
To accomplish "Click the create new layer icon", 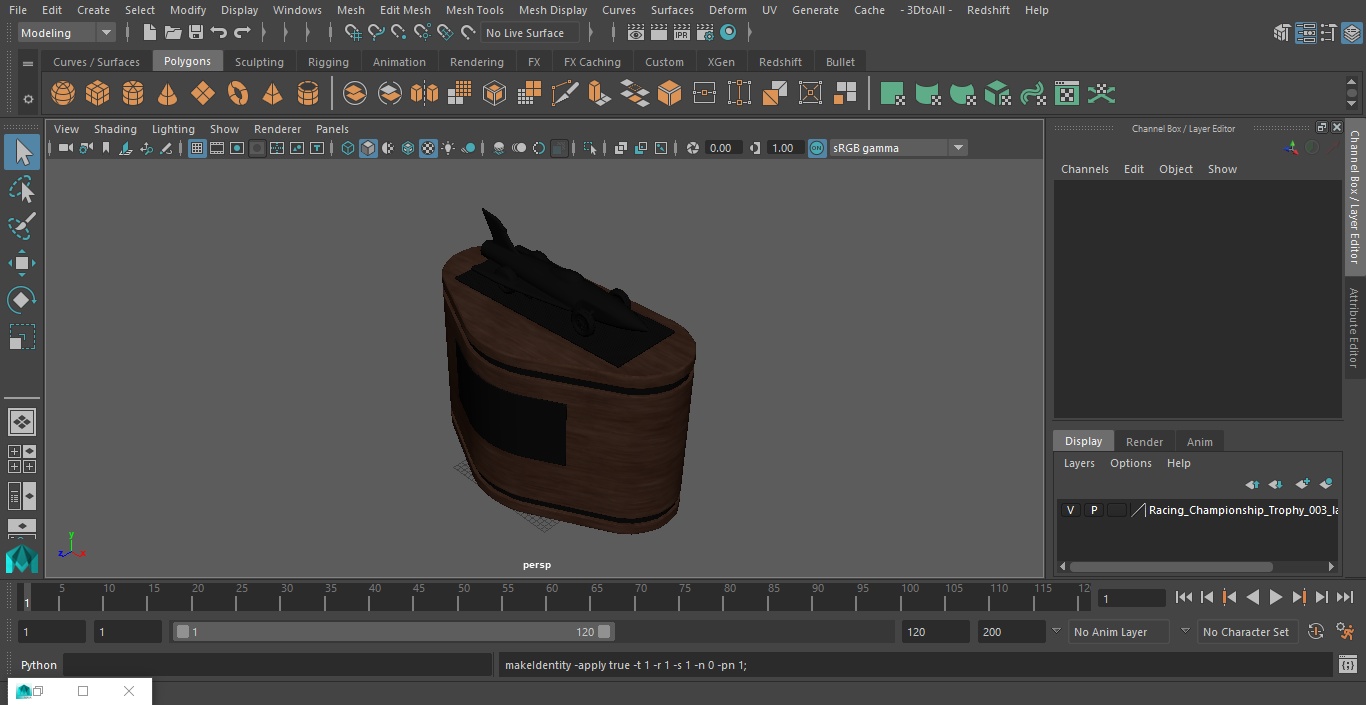I will click(1302, 484).
